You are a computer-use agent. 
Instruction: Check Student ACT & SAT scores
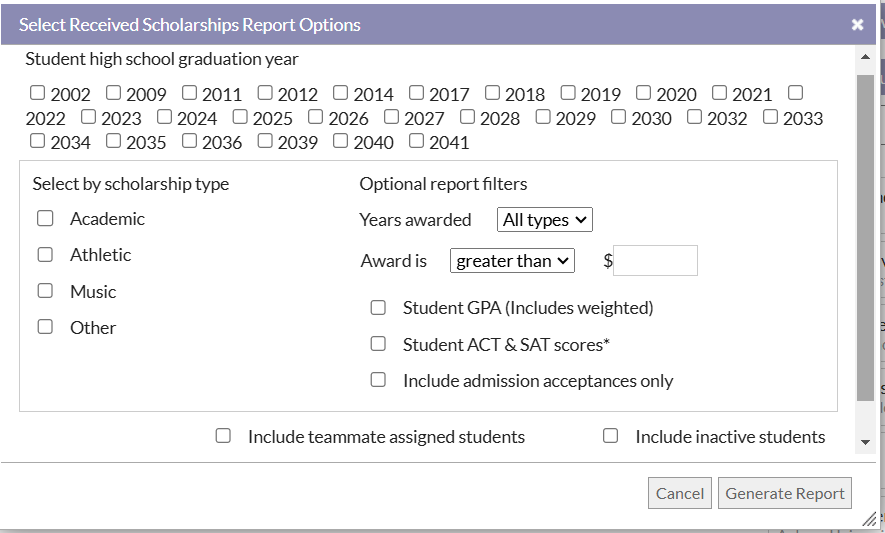click(x=378, y=344)
